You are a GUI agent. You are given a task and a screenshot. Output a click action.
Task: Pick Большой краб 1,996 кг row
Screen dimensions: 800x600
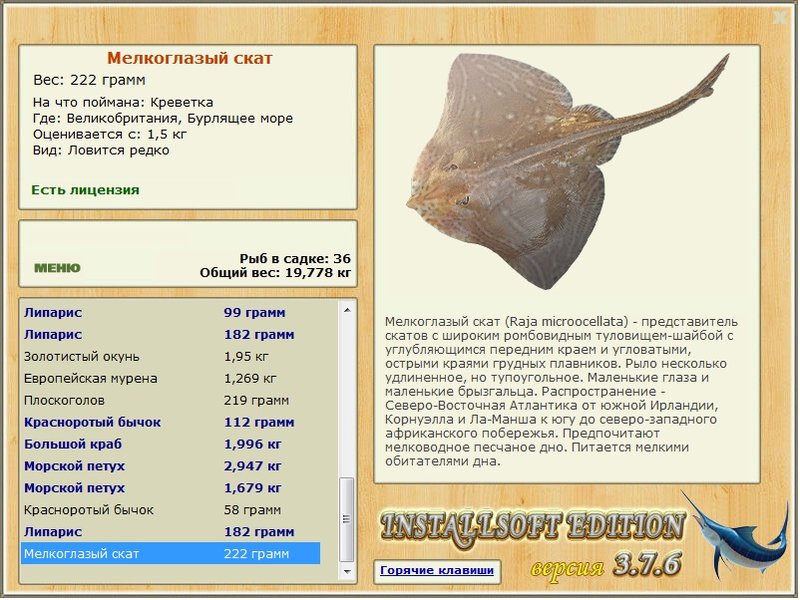(170, 444)
